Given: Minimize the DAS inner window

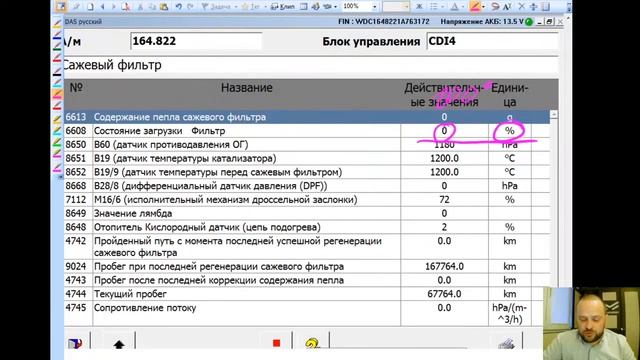Looking at the screenshot, I should coord(539,22).
